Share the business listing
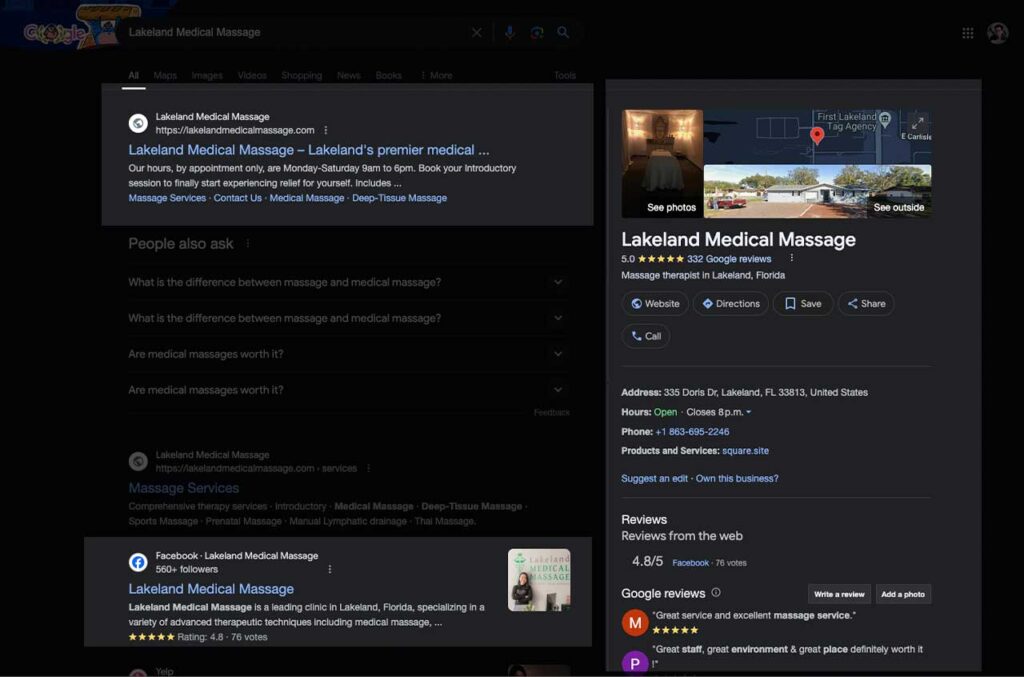The width and height of the screenshot is (1024, 677). click(866, 304)
